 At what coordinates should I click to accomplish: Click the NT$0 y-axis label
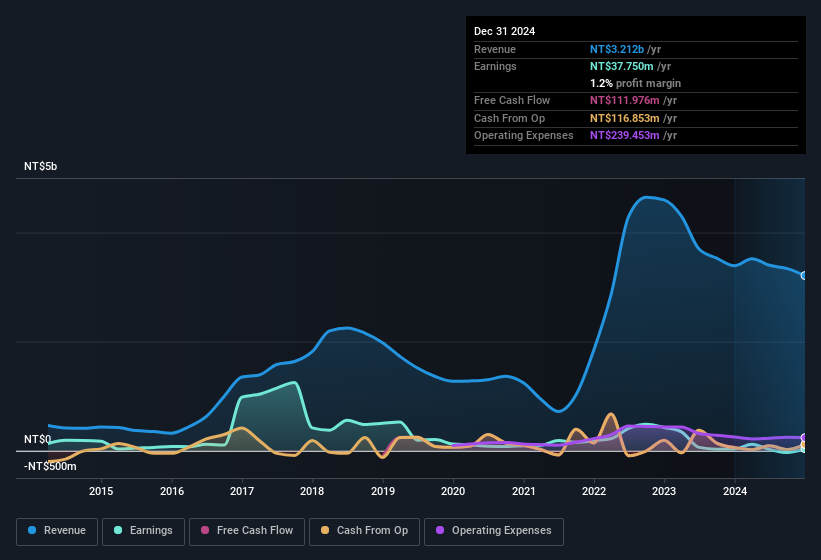coord(38,440)
